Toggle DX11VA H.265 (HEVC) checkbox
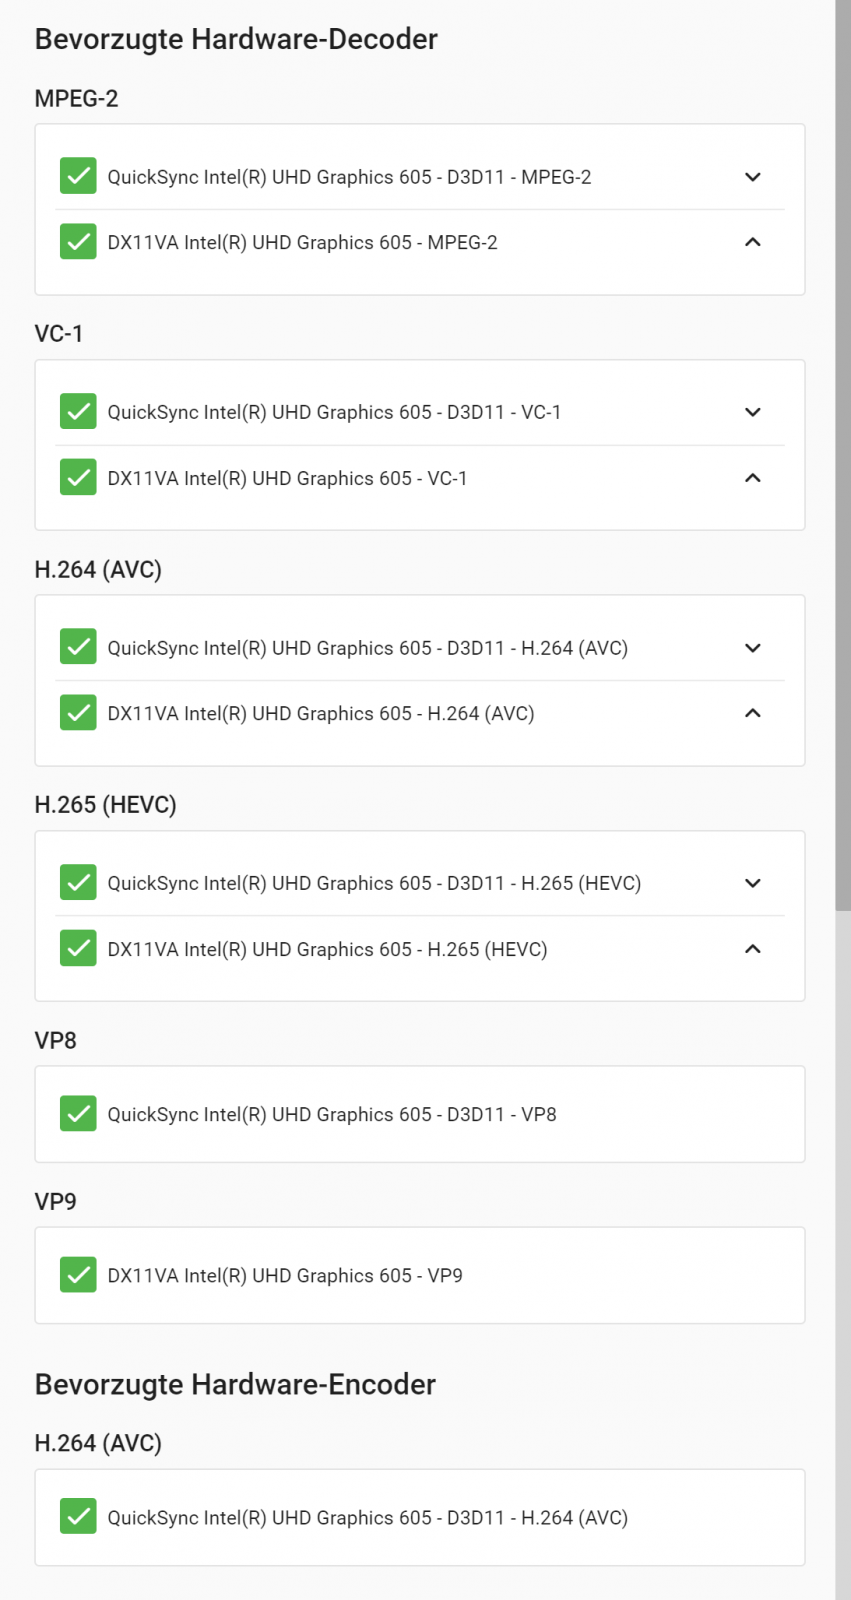The image size is (851, 1600). click(78, 948)
